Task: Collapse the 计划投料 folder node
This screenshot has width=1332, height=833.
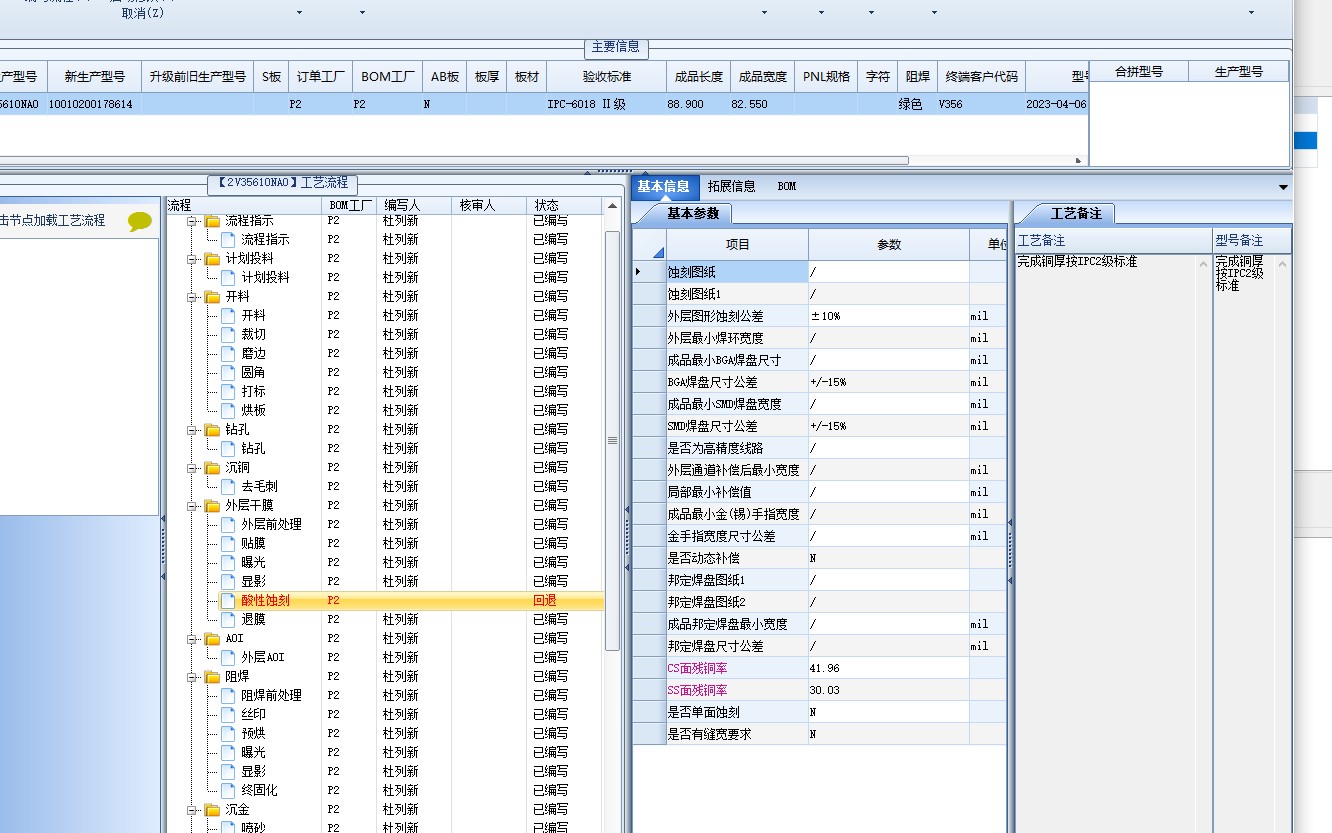Action: pyautogui.click(x=192, y=258)
